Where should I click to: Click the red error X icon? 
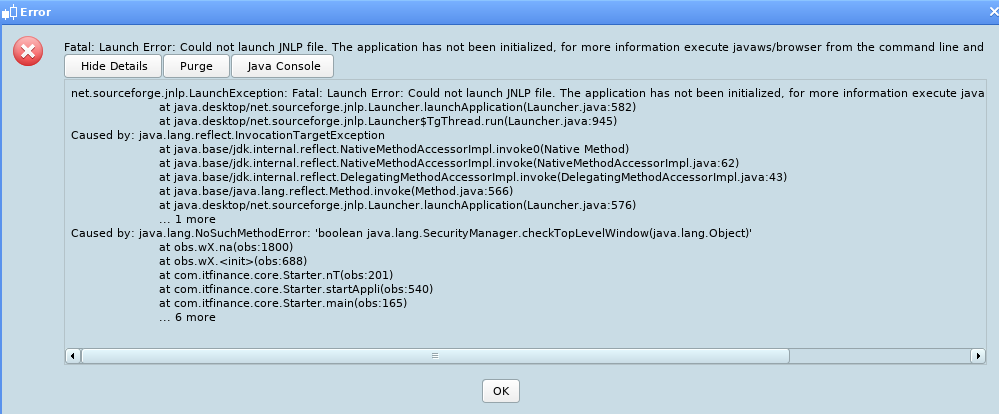[28, 51]
